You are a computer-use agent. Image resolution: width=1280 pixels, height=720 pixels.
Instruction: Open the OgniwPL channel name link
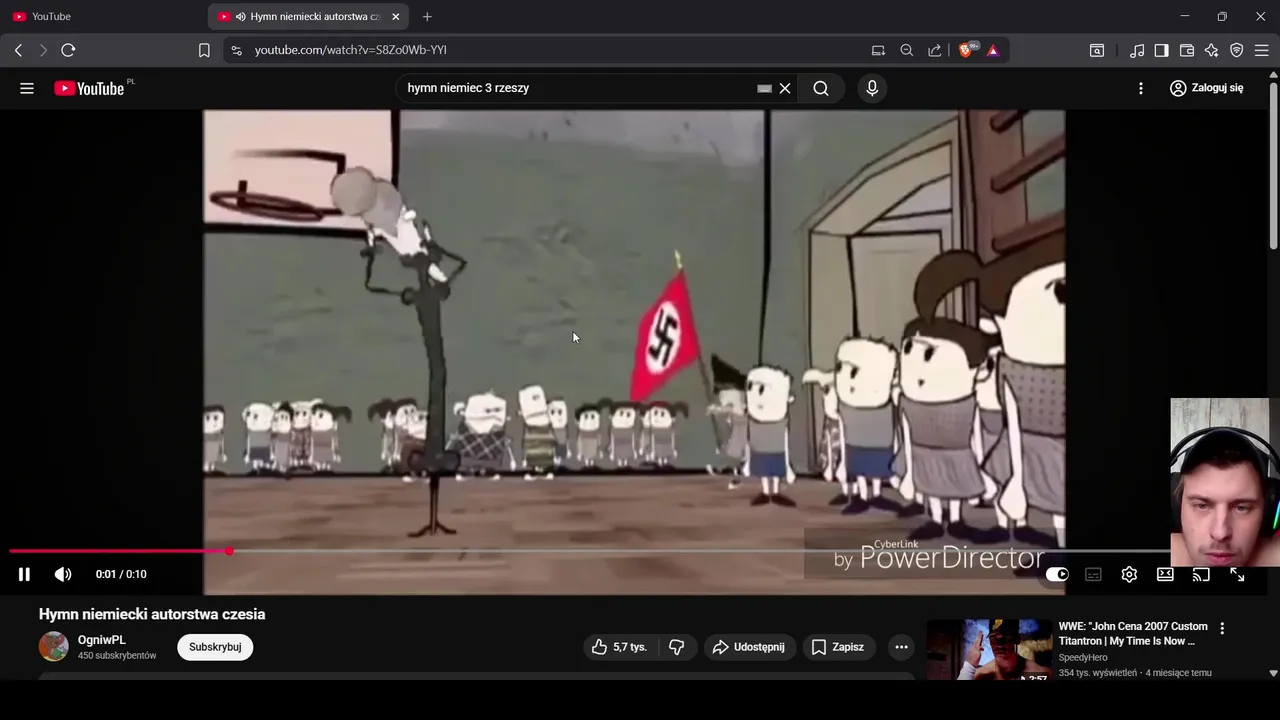[102, 640]
